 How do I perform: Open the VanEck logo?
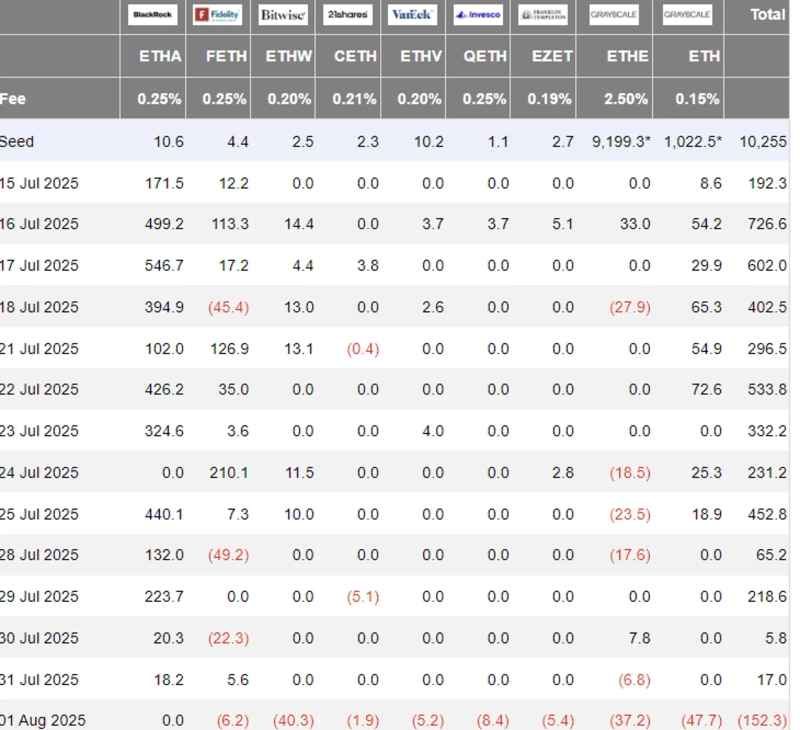[x=413, y=15]
